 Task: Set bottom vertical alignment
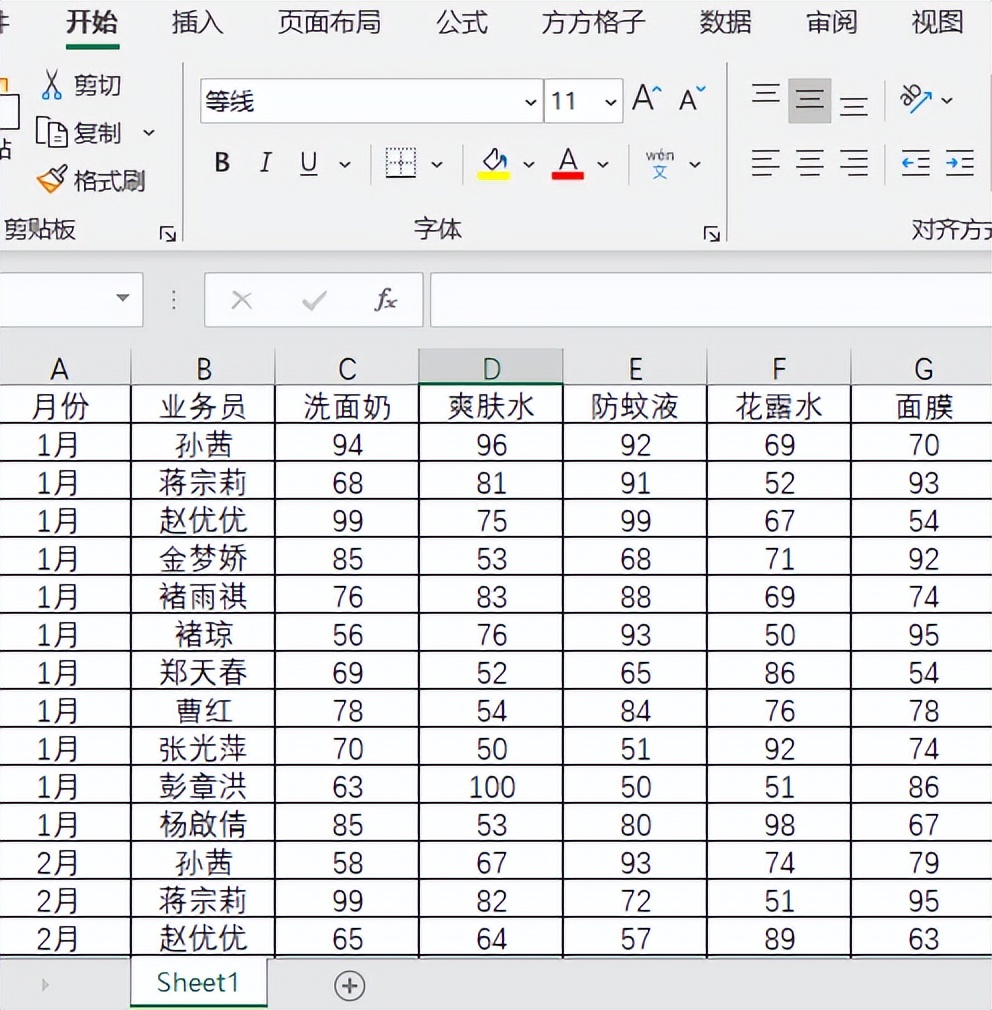(x=854, y=106)
